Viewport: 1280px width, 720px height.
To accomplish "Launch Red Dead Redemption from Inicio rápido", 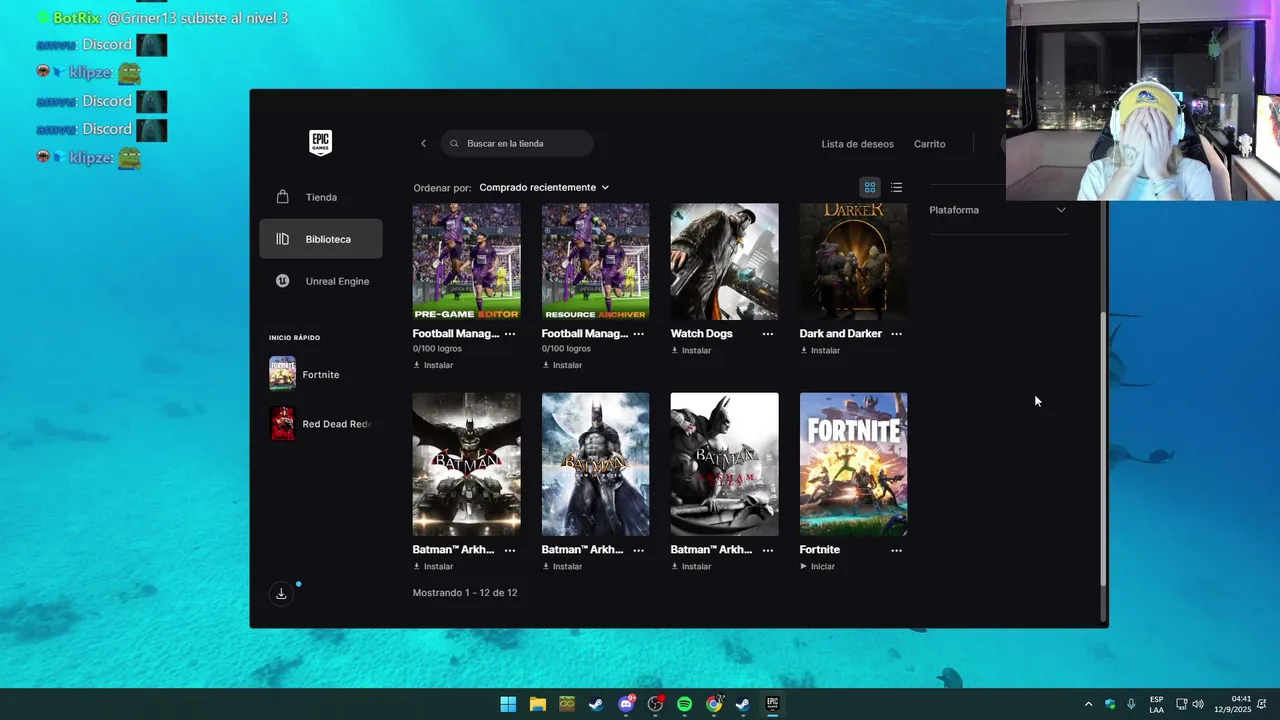I will (320, 424).
